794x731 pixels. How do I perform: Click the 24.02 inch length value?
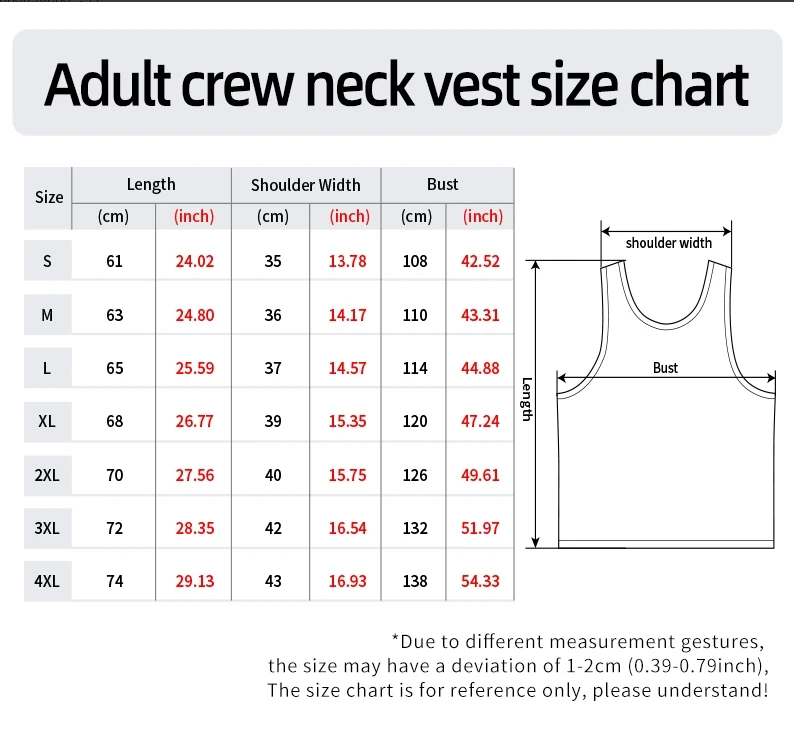(194, 262)
